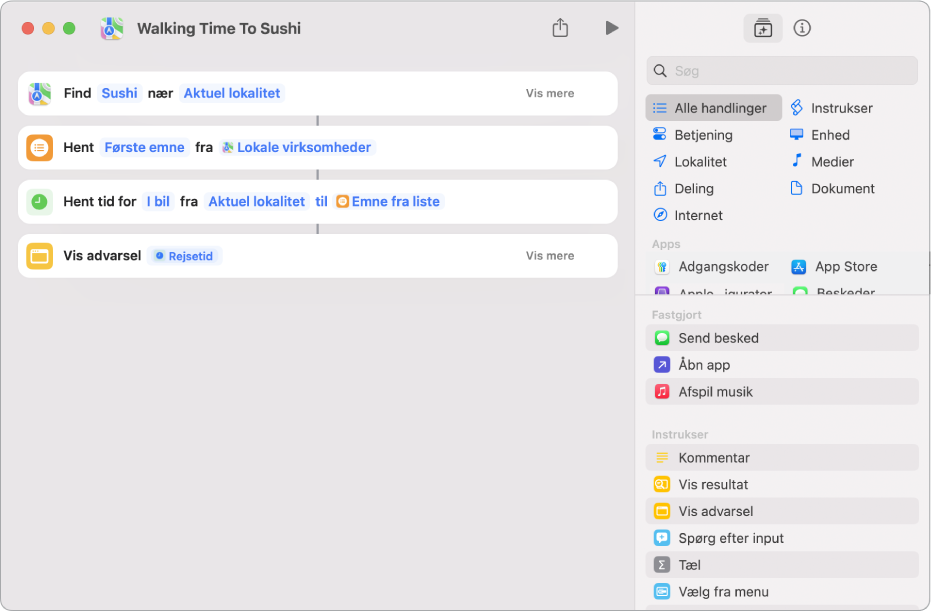Click the Rejsetid variable token

[184, 256]
